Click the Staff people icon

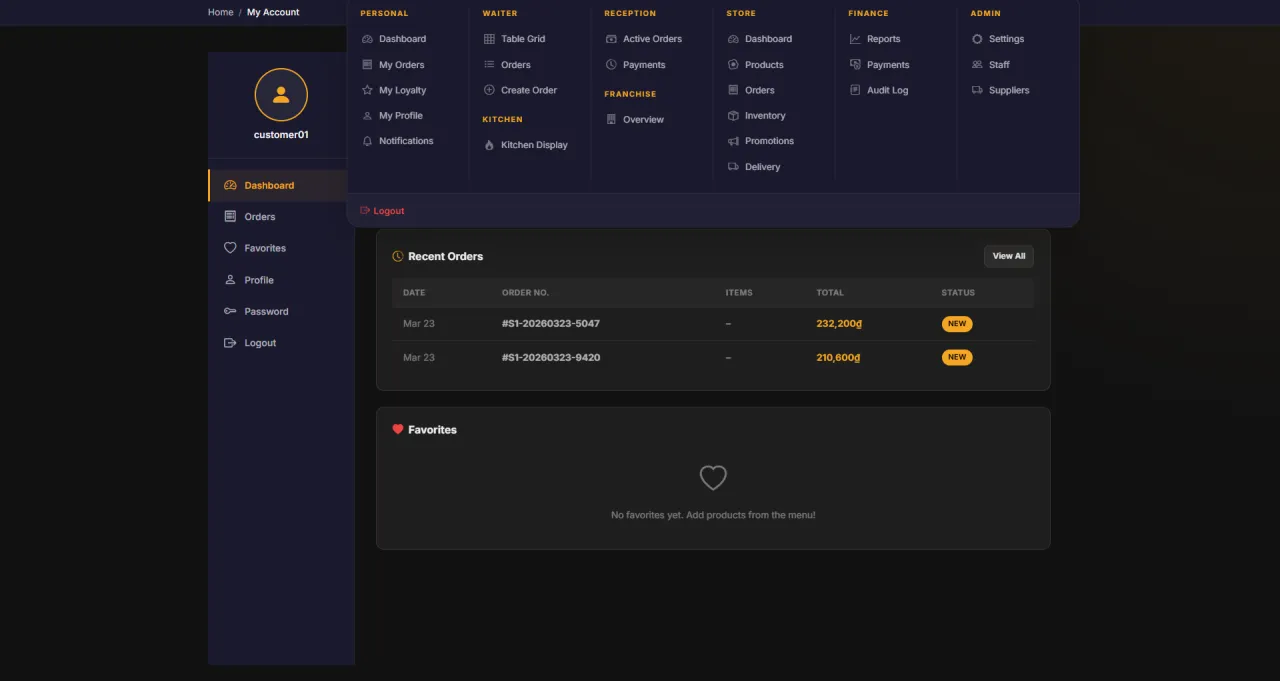point(977,65)
